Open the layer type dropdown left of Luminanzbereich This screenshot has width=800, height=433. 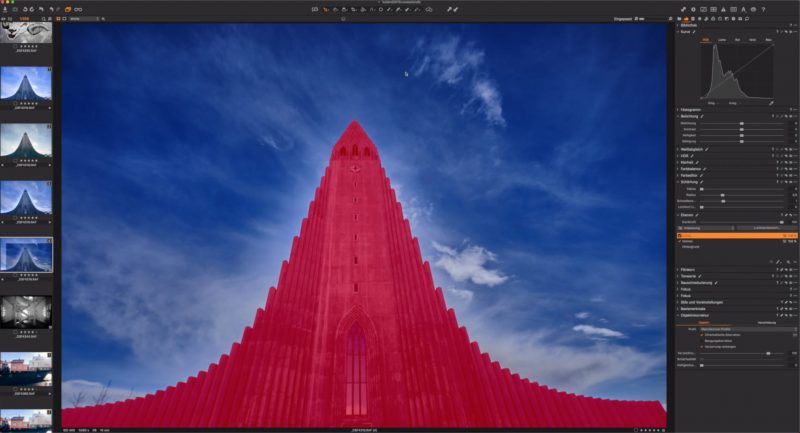click(x=706, y=228)
